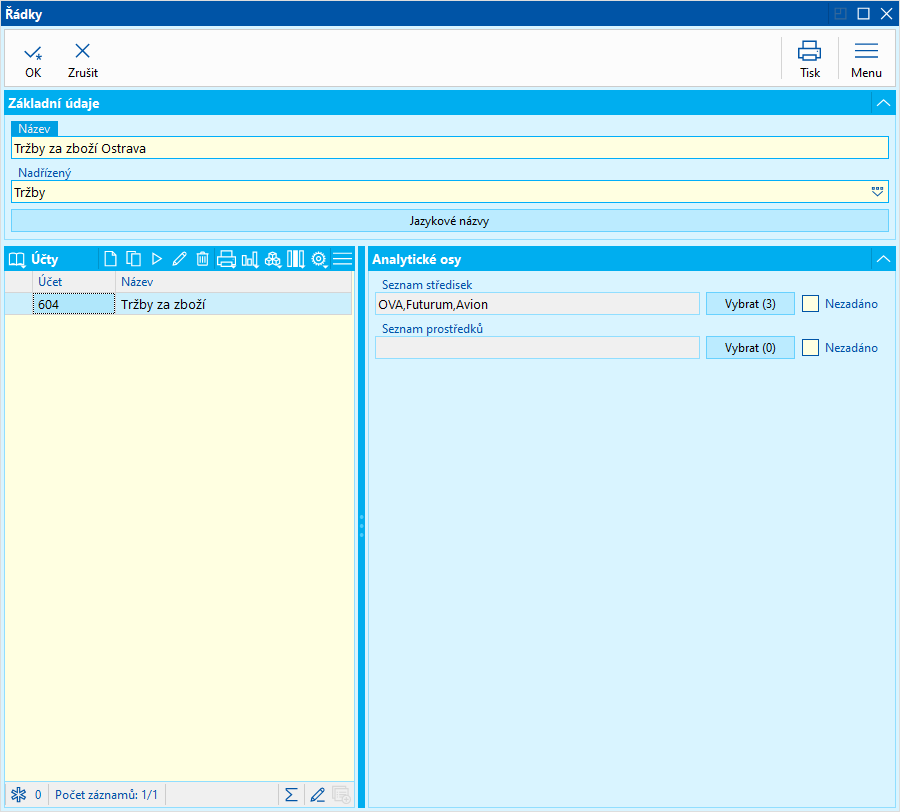Viewport: 900px width, 812px height.
Task: Tick Nezadáno checkbox for Seznam prostředků
Action: coord(811,347)
